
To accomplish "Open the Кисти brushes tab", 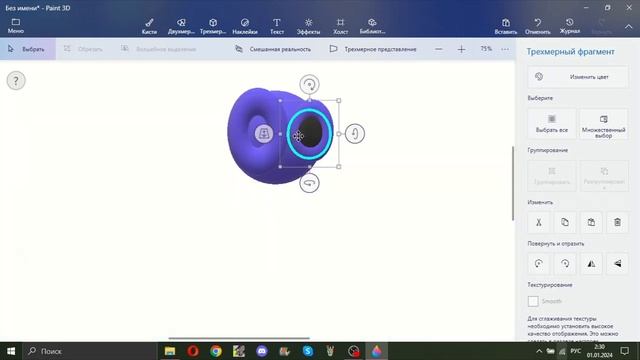I will coord(149,26).
